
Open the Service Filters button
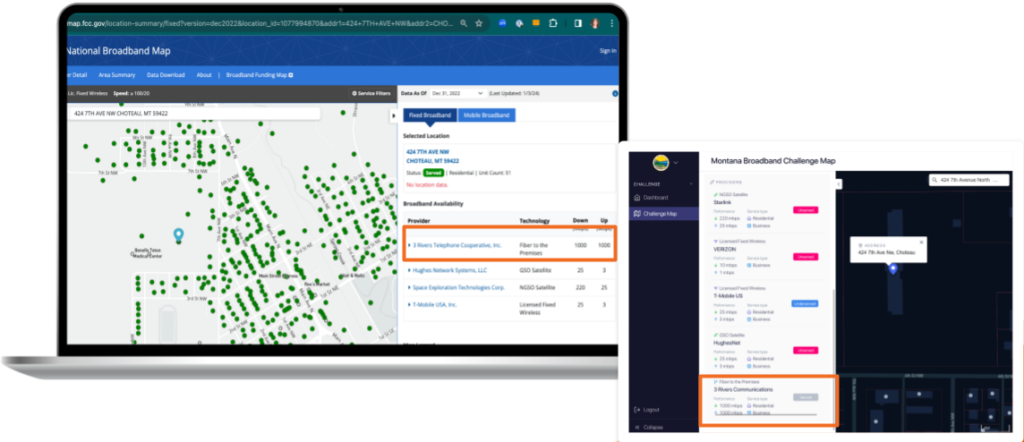[371, 94]
